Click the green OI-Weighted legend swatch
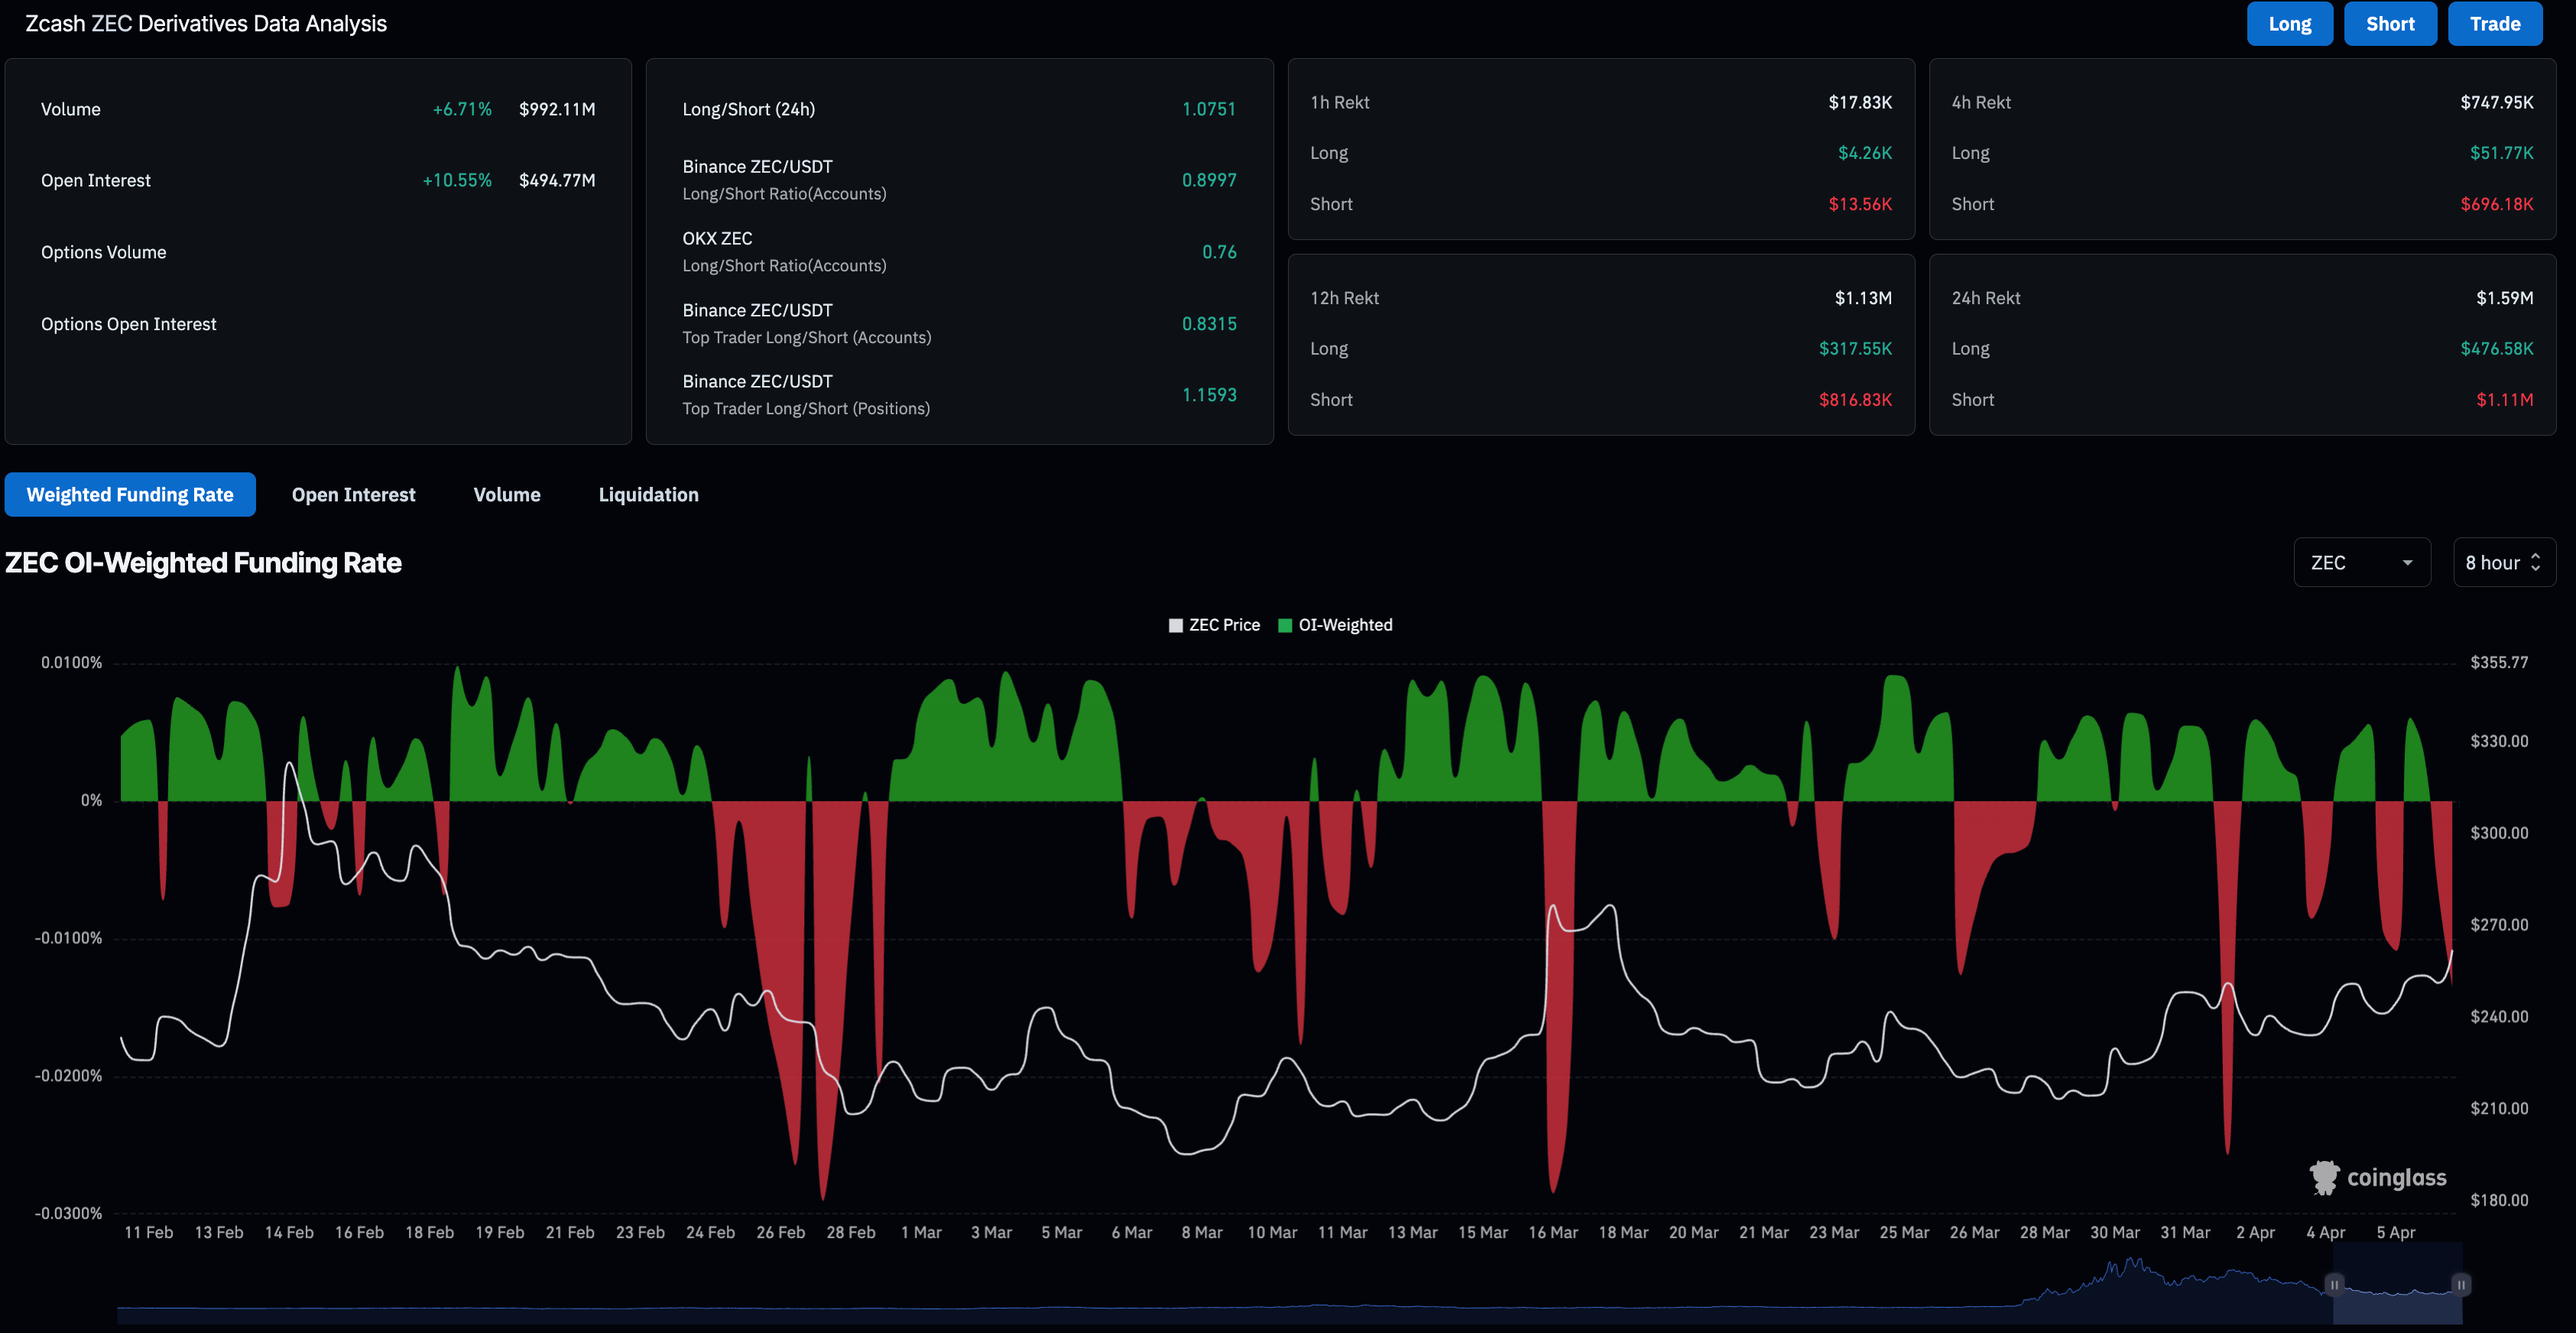The width and height of the screenshot is (2576, 1333). tap(1285, 625)
